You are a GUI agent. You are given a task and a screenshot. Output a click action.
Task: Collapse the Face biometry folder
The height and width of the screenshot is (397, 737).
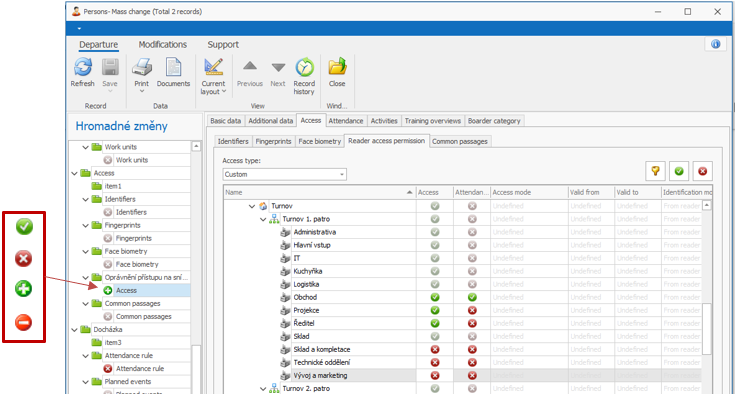pyautogui.click(x=86, y=251)
